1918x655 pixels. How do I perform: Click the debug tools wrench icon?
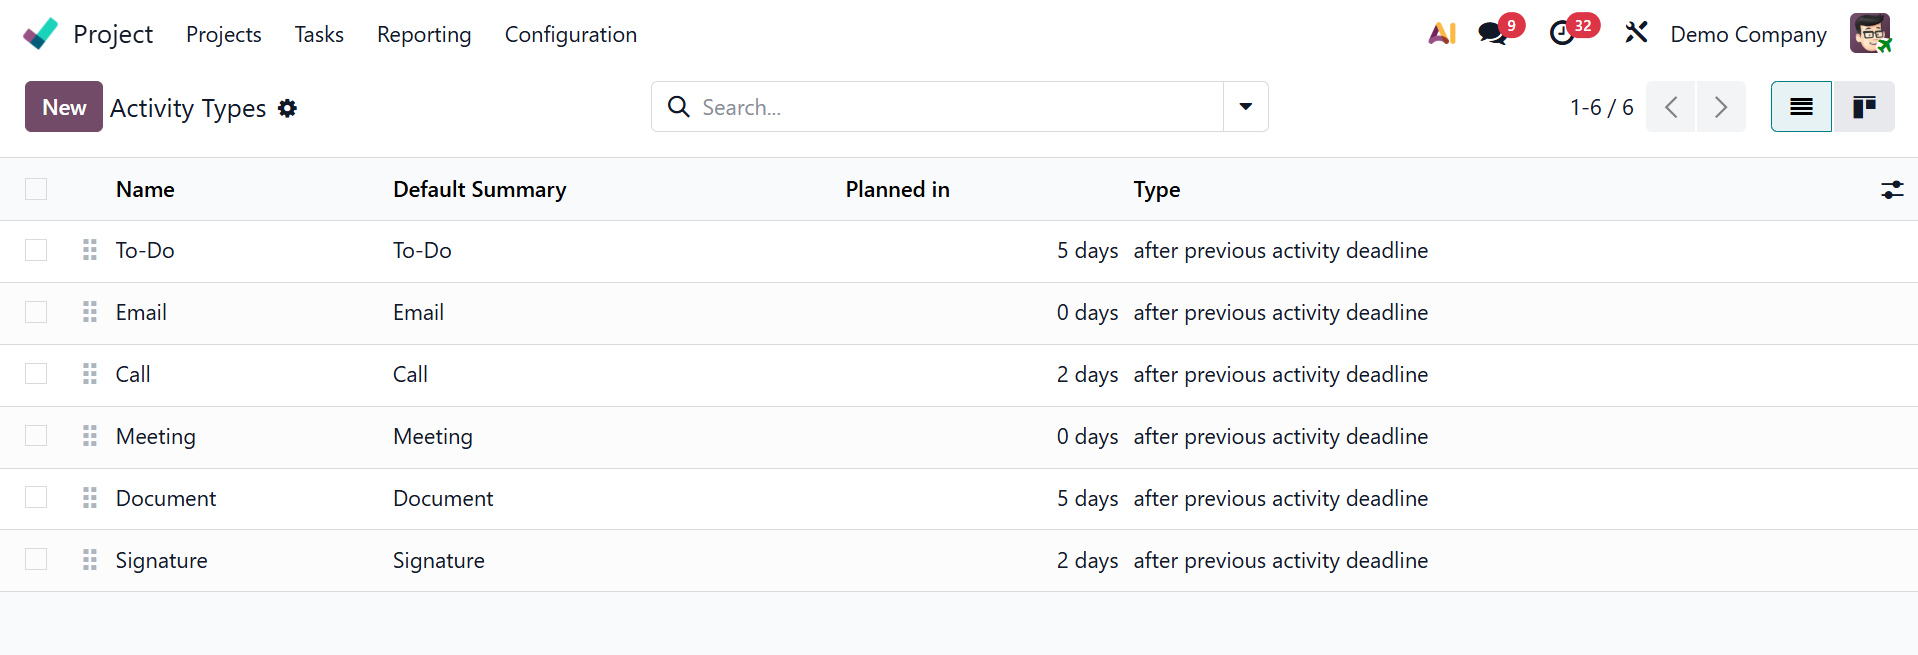[x=1636, y=33]
